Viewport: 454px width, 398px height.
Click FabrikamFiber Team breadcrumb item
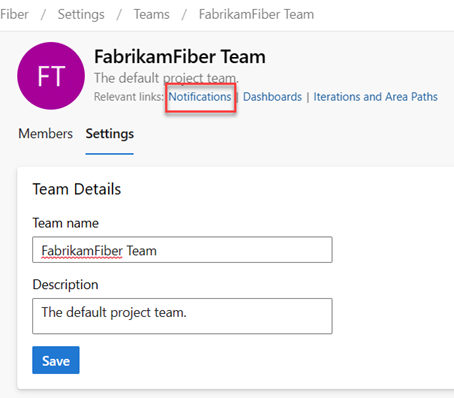coord(256,14)
